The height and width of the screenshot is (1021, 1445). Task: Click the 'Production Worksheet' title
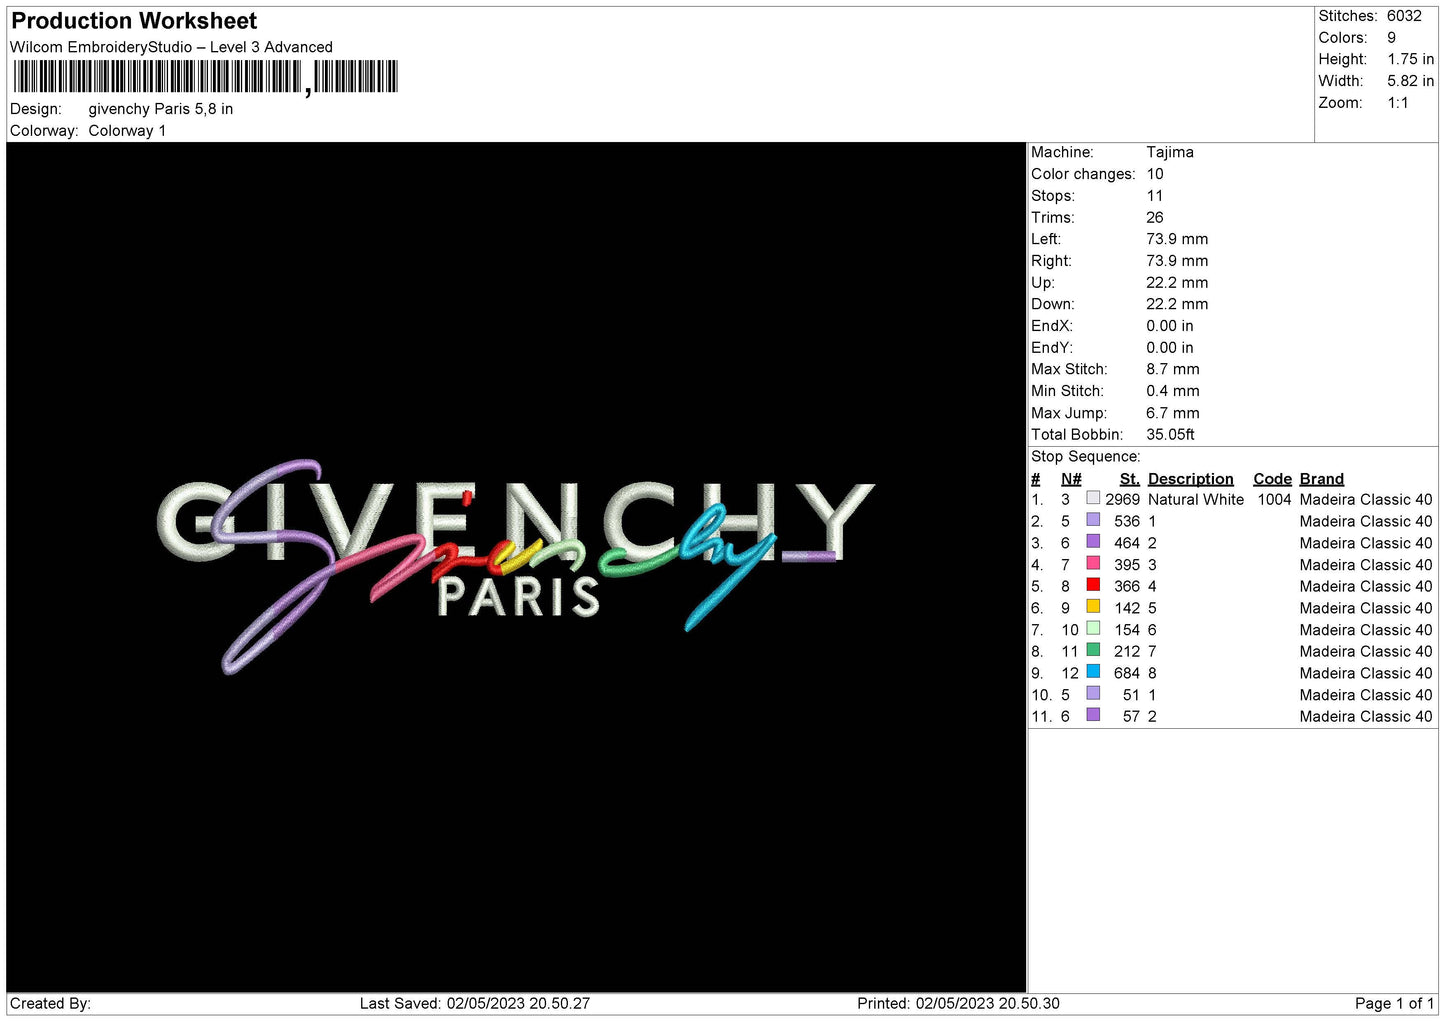[x=134, y=21]
